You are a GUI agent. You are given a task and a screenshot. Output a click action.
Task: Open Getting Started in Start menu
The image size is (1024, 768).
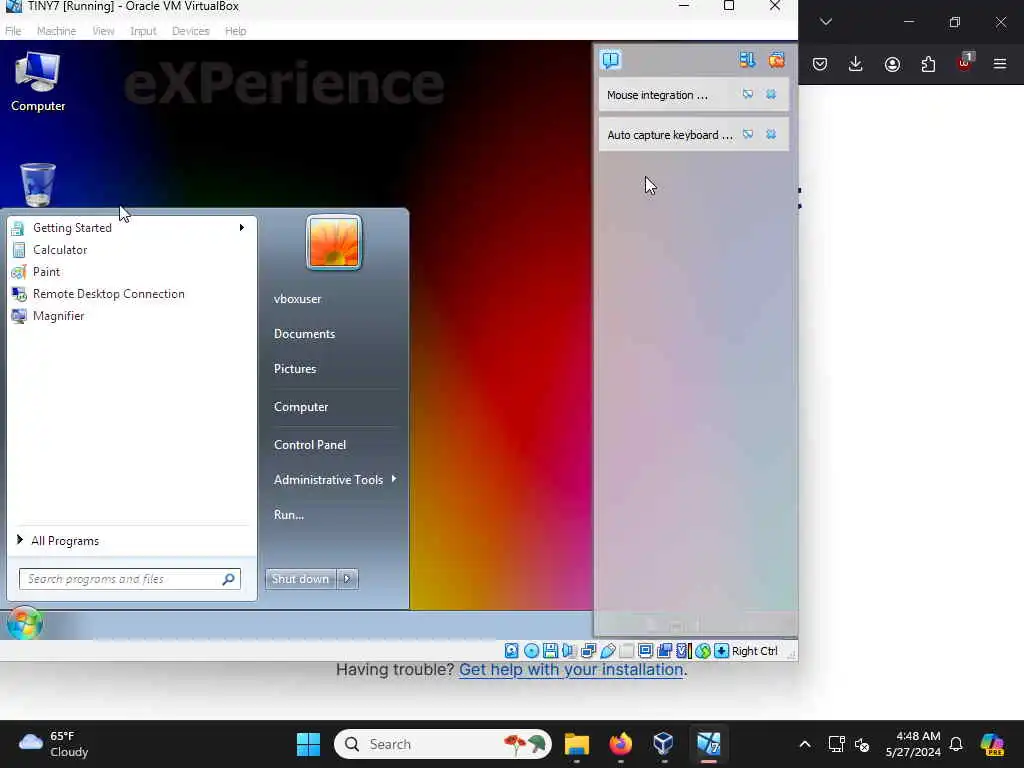[131, 228]
